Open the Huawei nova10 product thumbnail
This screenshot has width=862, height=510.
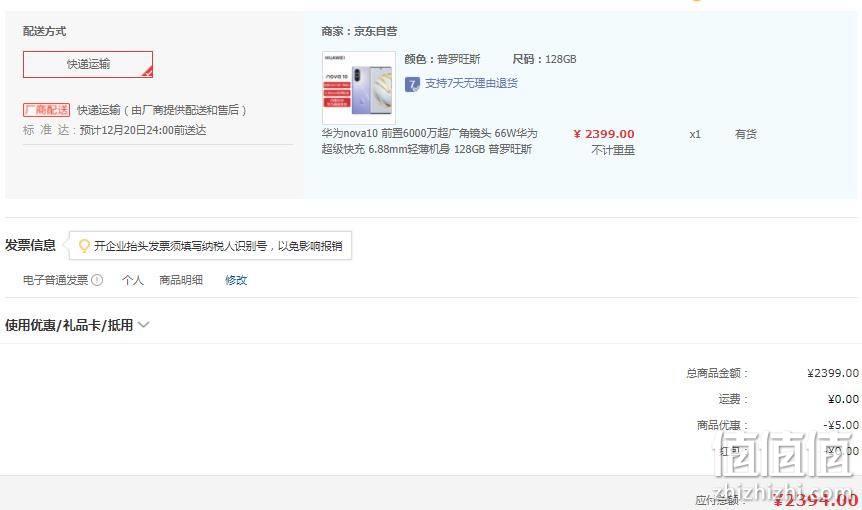[358, 88]
